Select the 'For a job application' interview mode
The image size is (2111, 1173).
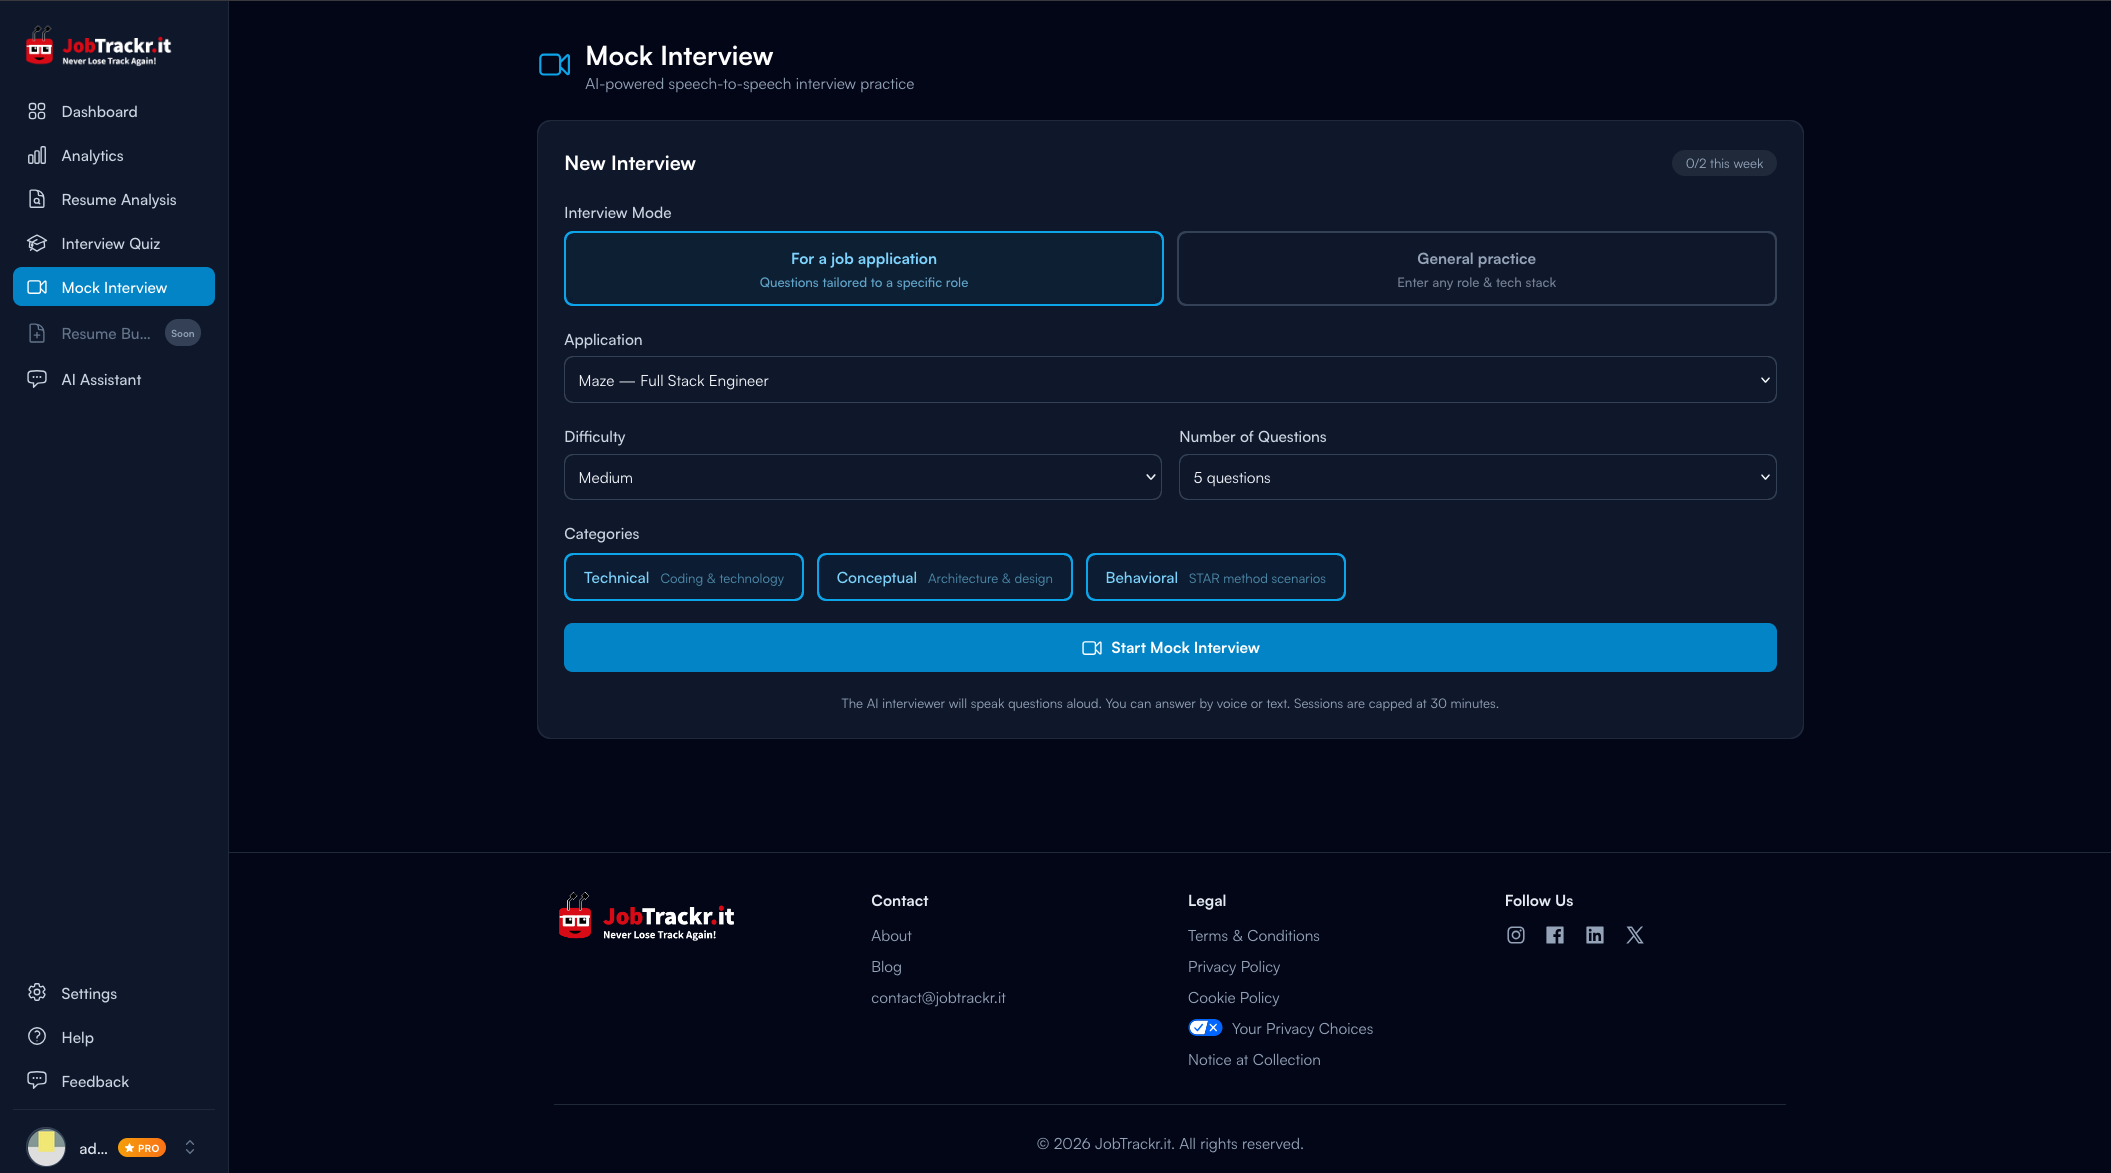point(863,268)
